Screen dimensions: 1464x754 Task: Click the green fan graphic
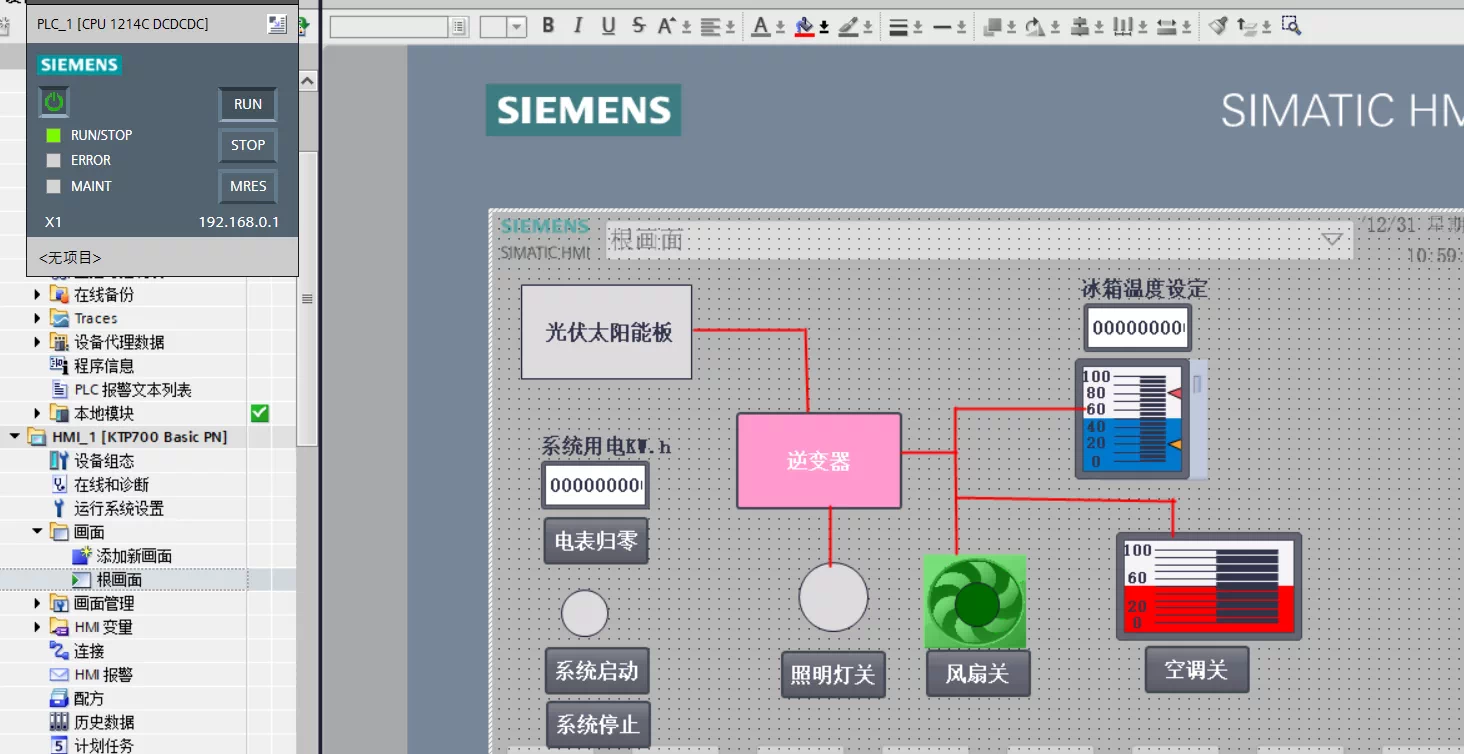(975, 602)
